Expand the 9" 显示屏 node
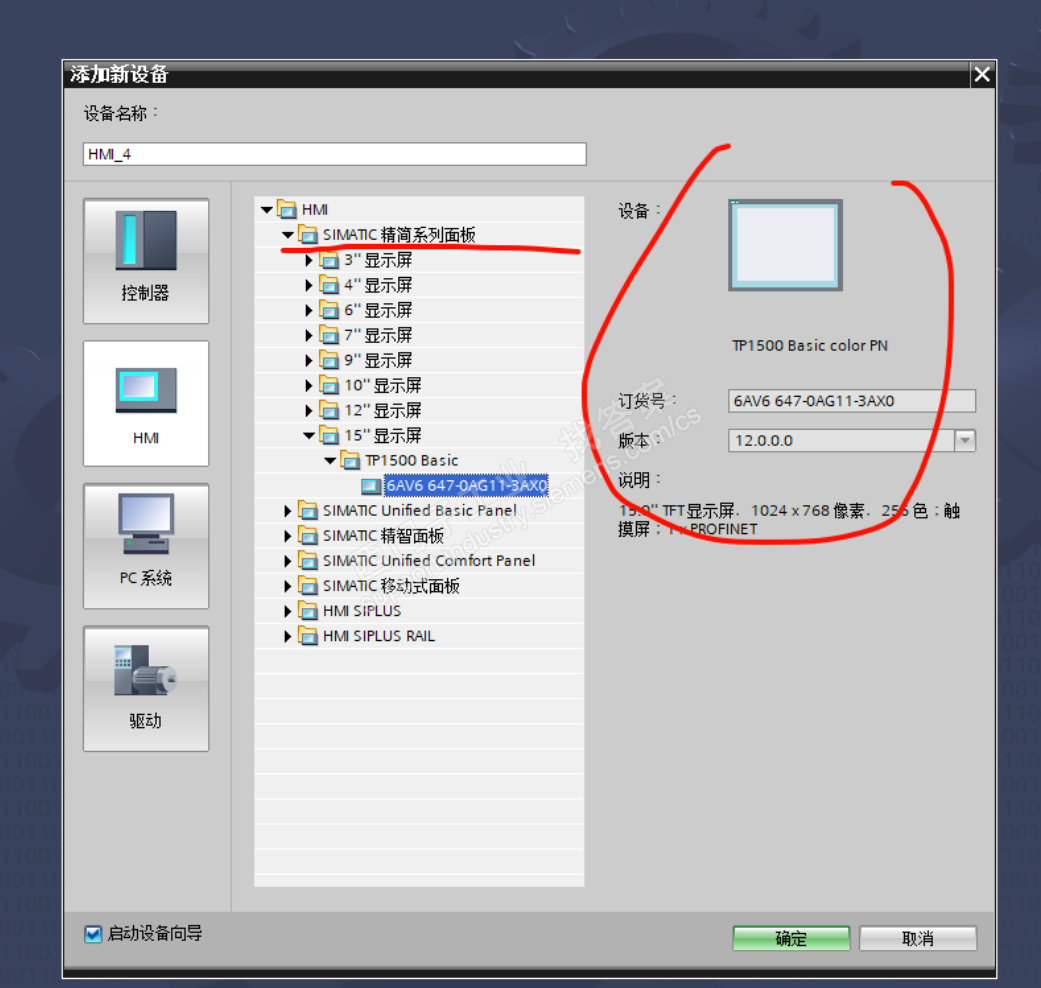1041x988 pixels. coord(309,361)
